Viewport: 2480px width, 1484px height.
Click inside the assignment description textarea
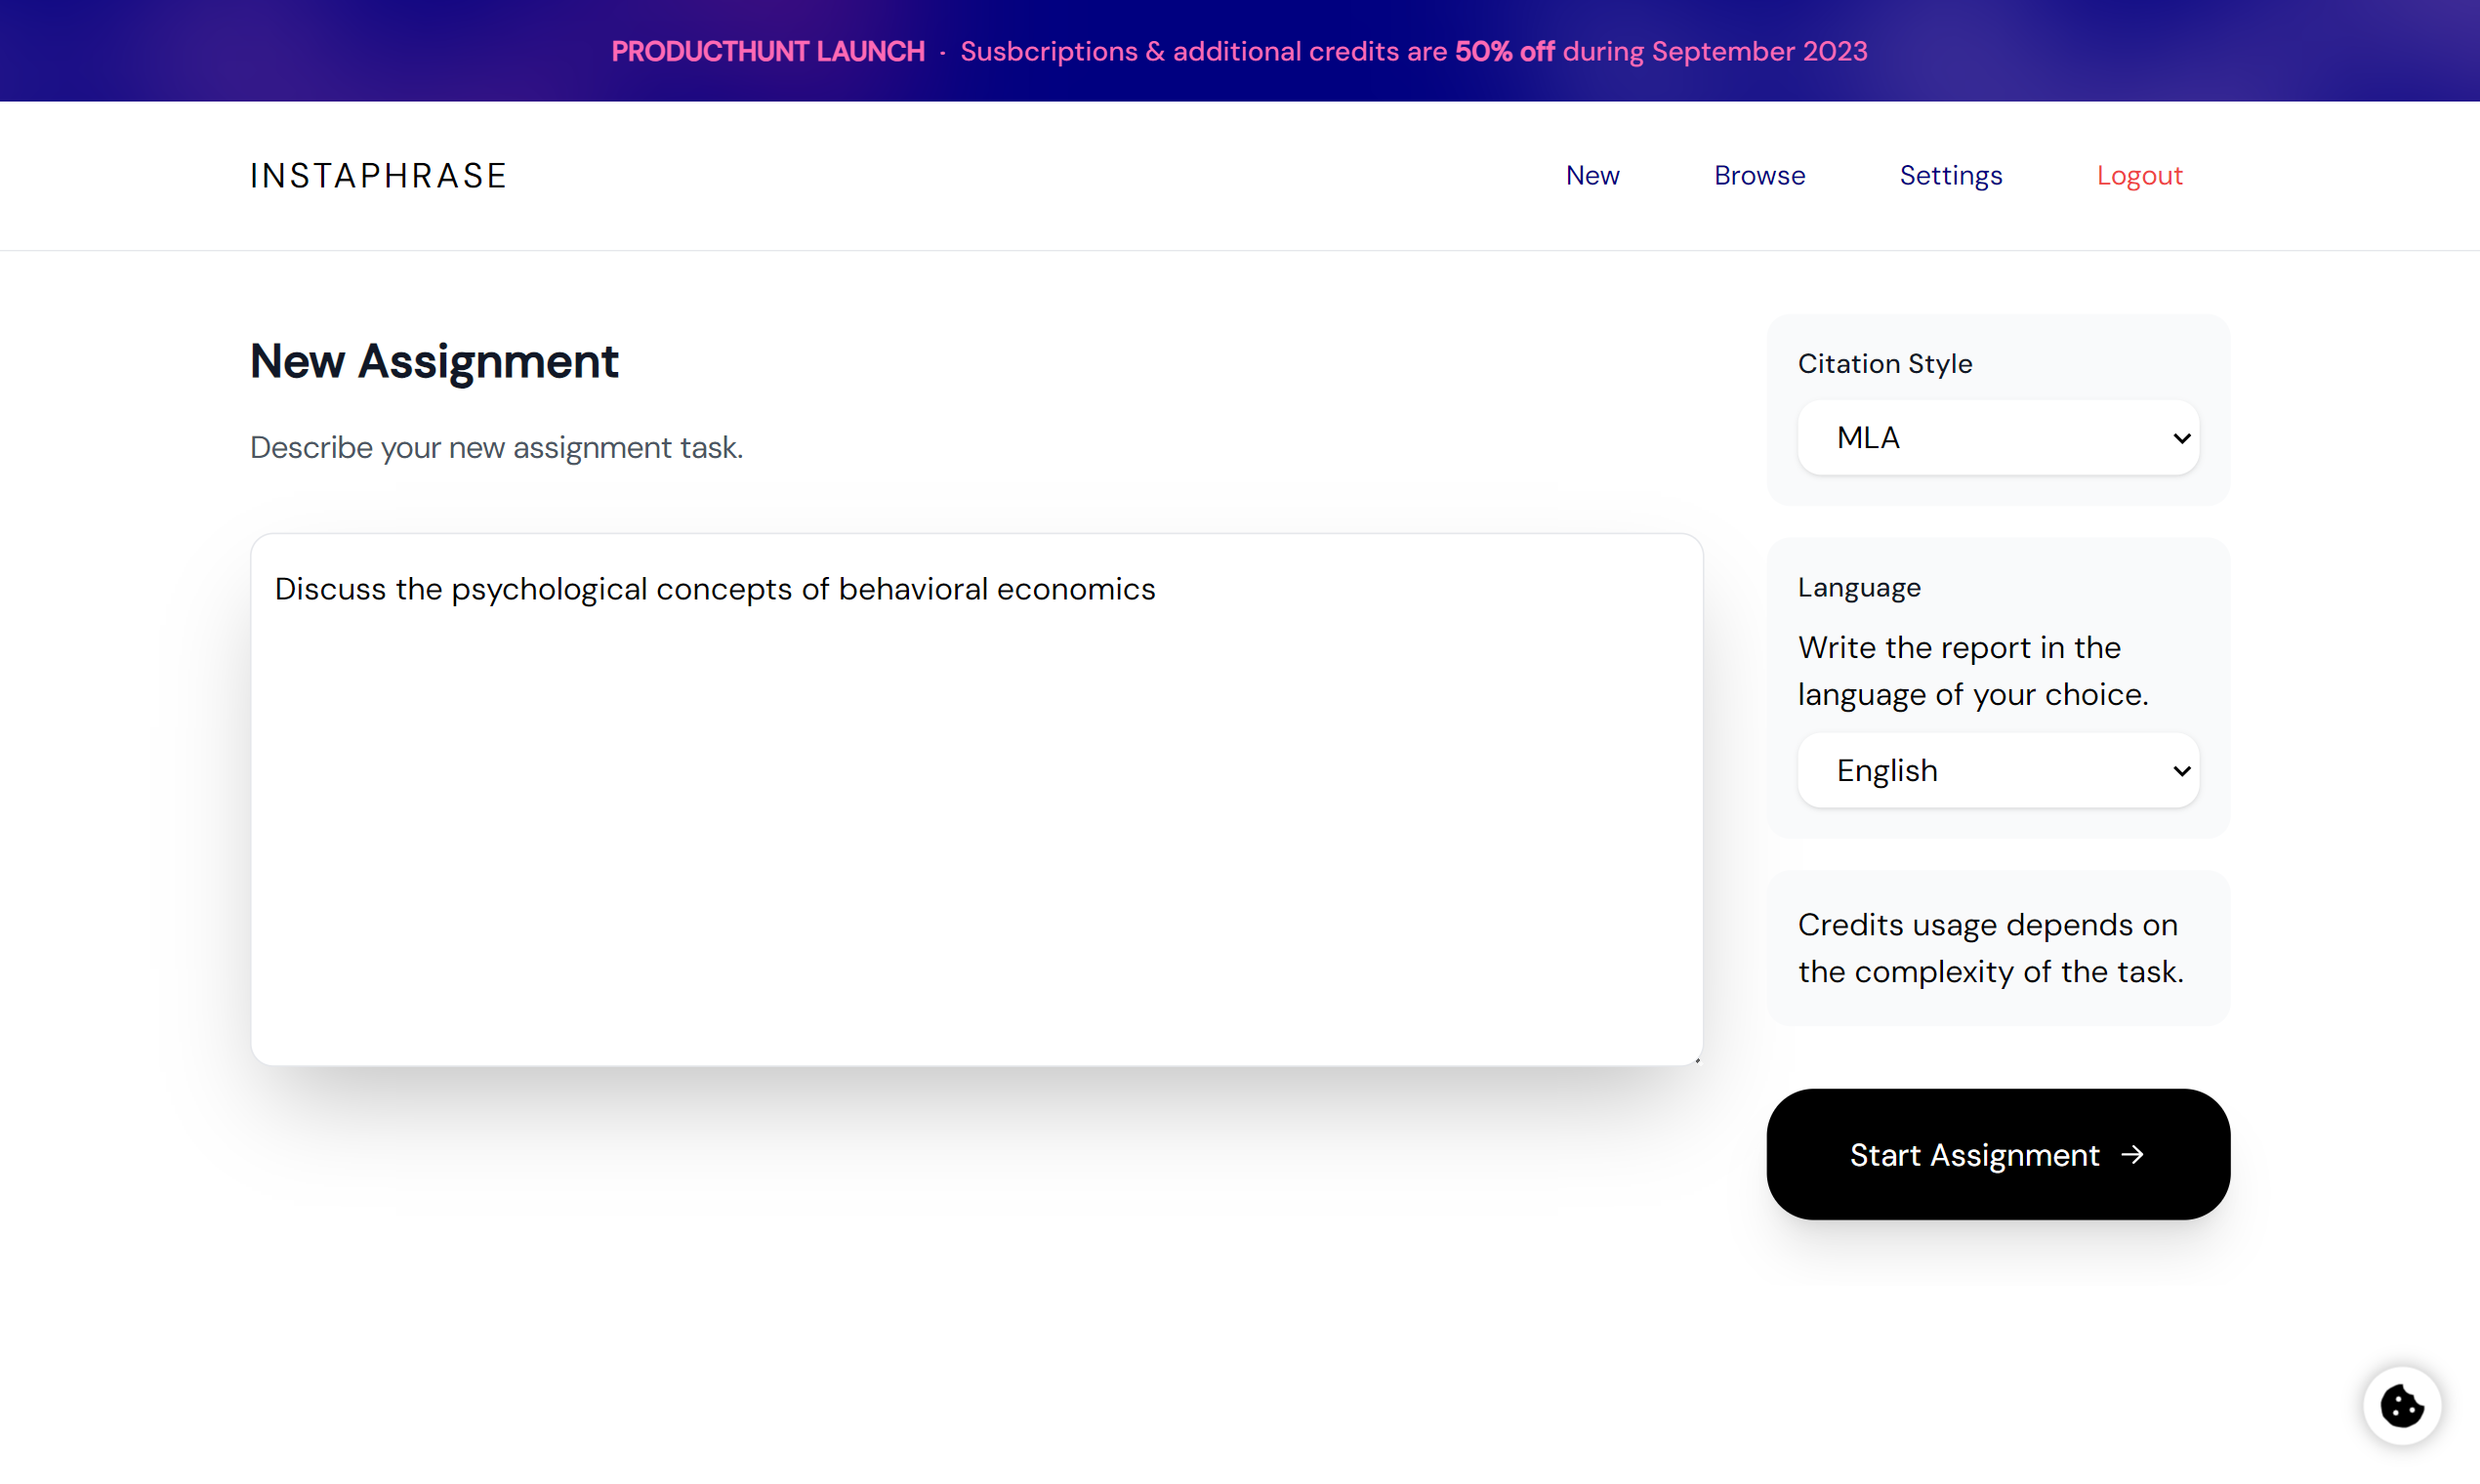(x=975, y=800)
